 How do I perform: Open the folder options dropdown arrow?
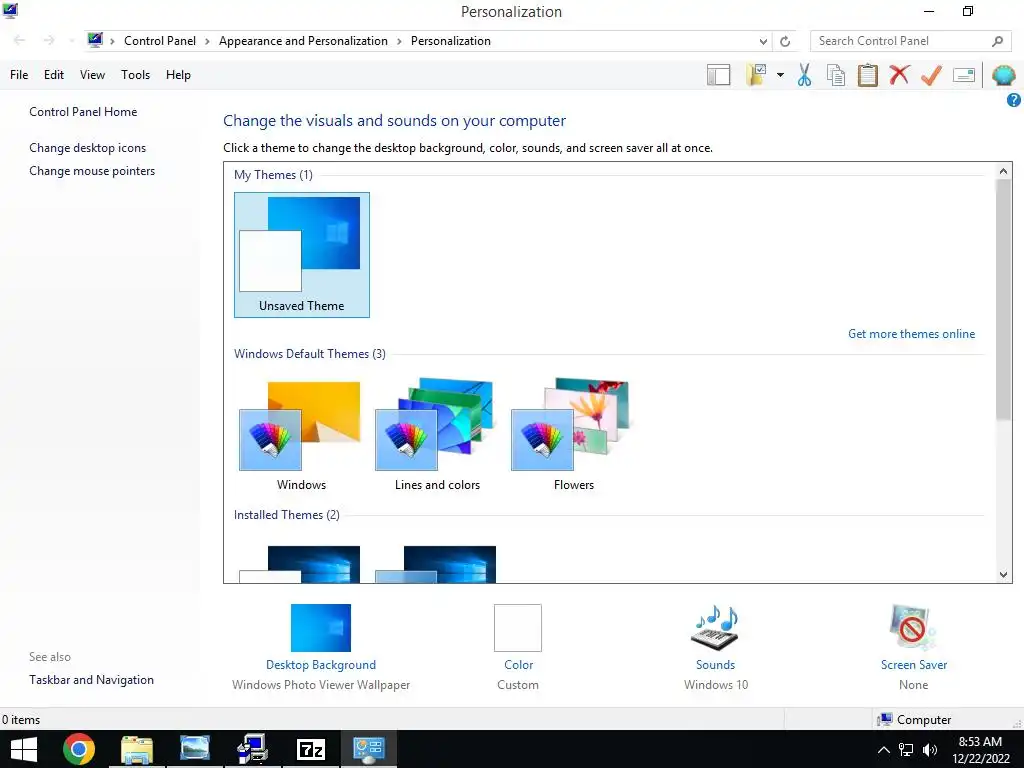click(780, 75)
